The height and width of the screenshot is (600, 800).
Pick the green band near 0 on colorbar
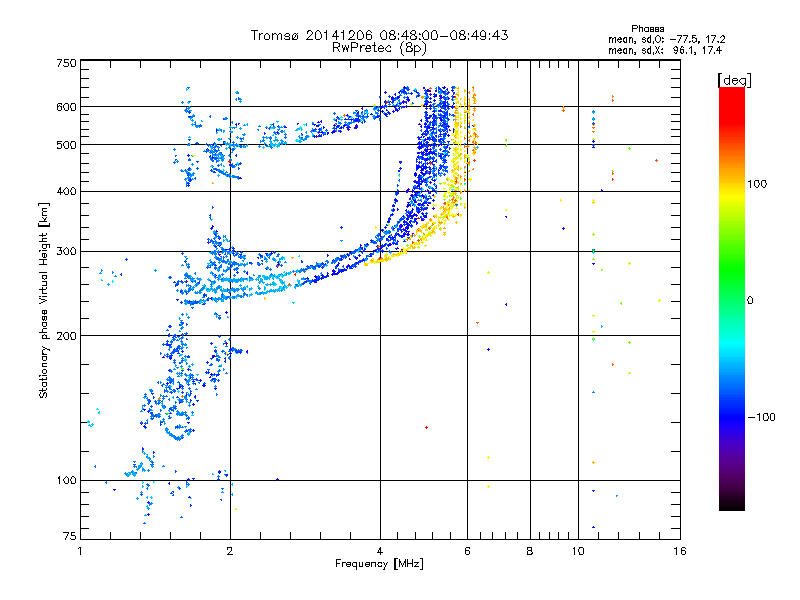pyautogui.click(x=732, y=293)
